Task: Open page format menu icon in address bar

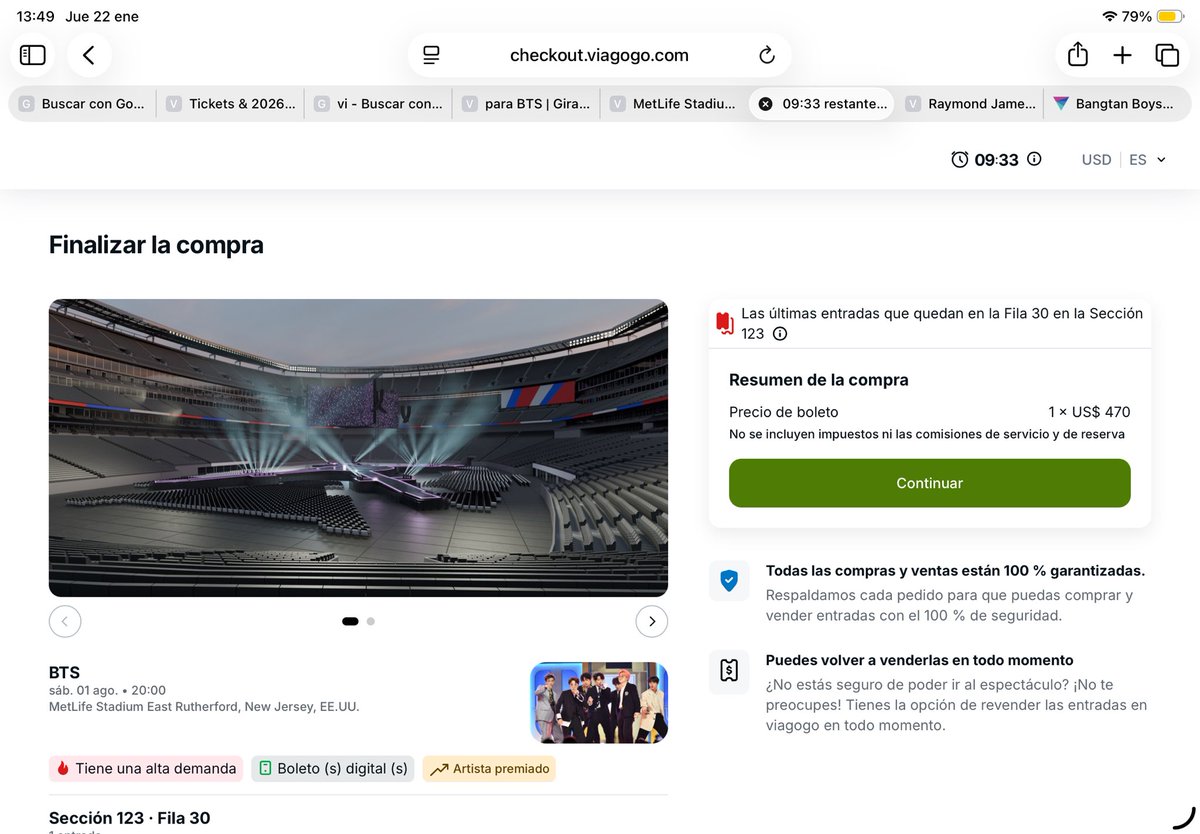Action: coord(431,55)
